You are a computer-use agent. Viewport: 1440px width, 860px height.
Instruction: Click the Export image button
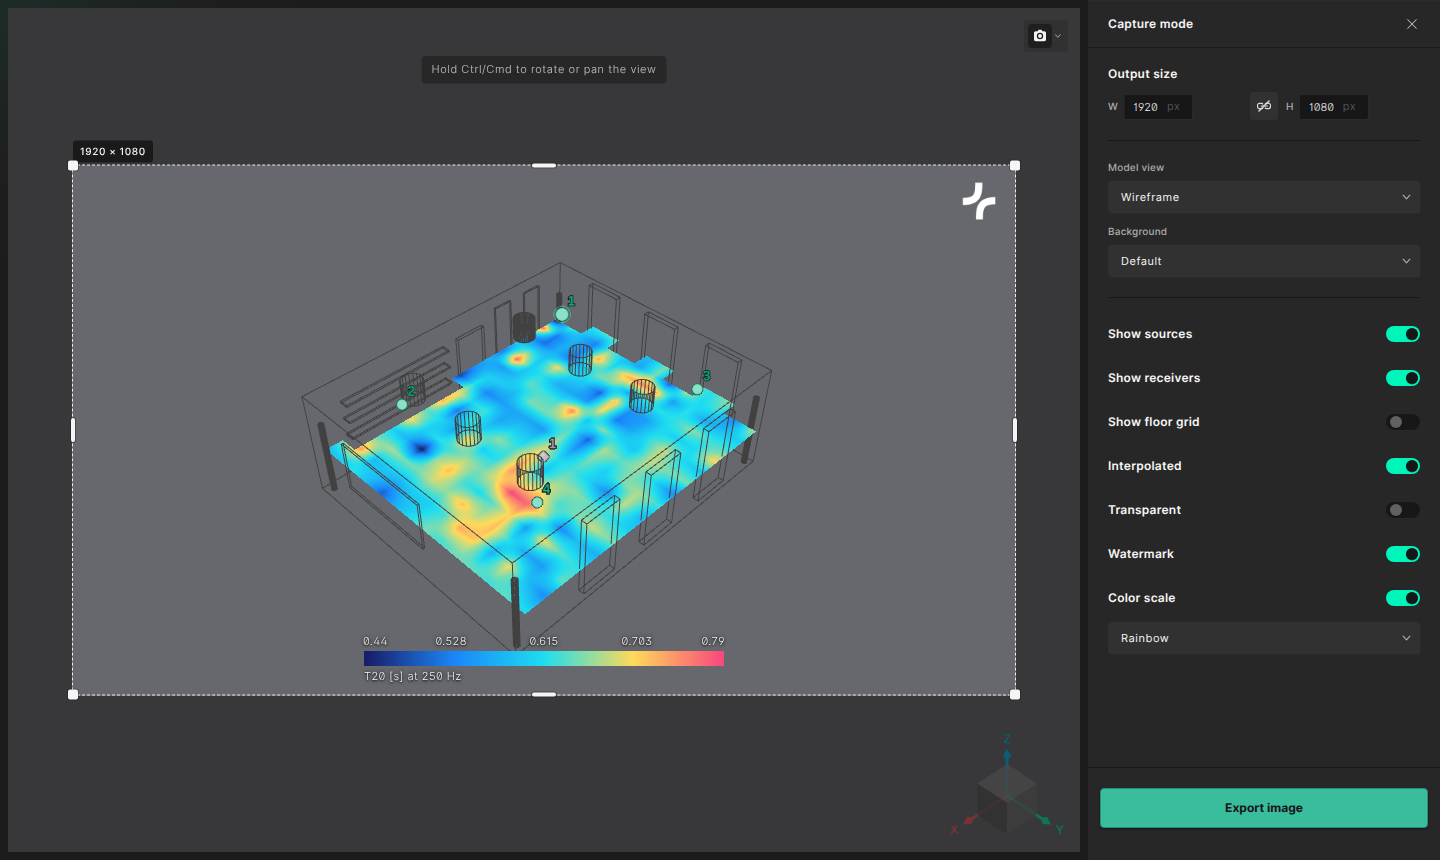(x=1264, y=808)
